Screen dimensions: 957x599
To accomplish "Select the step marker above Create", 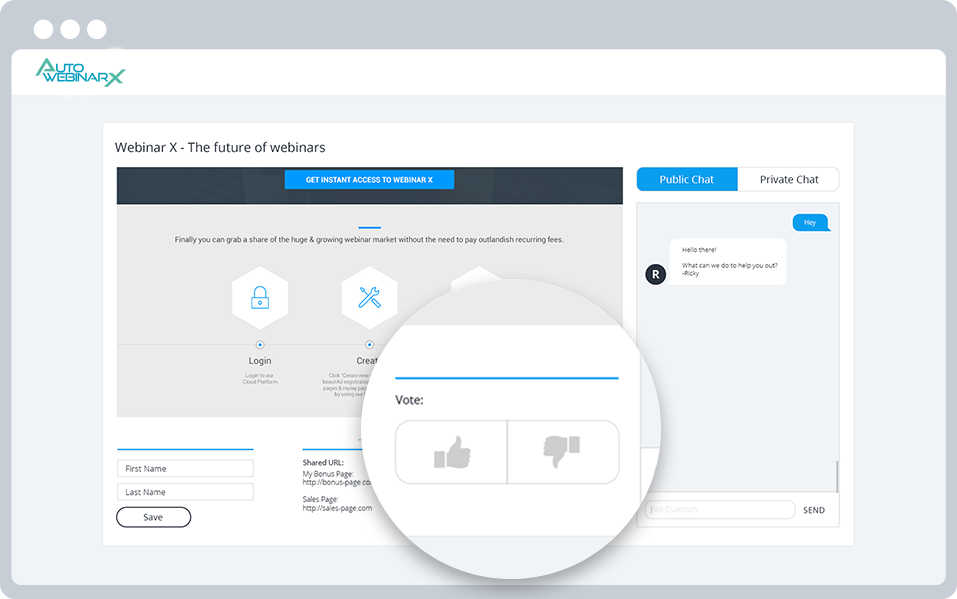I will pyautogui.click(x=369, y=344).
